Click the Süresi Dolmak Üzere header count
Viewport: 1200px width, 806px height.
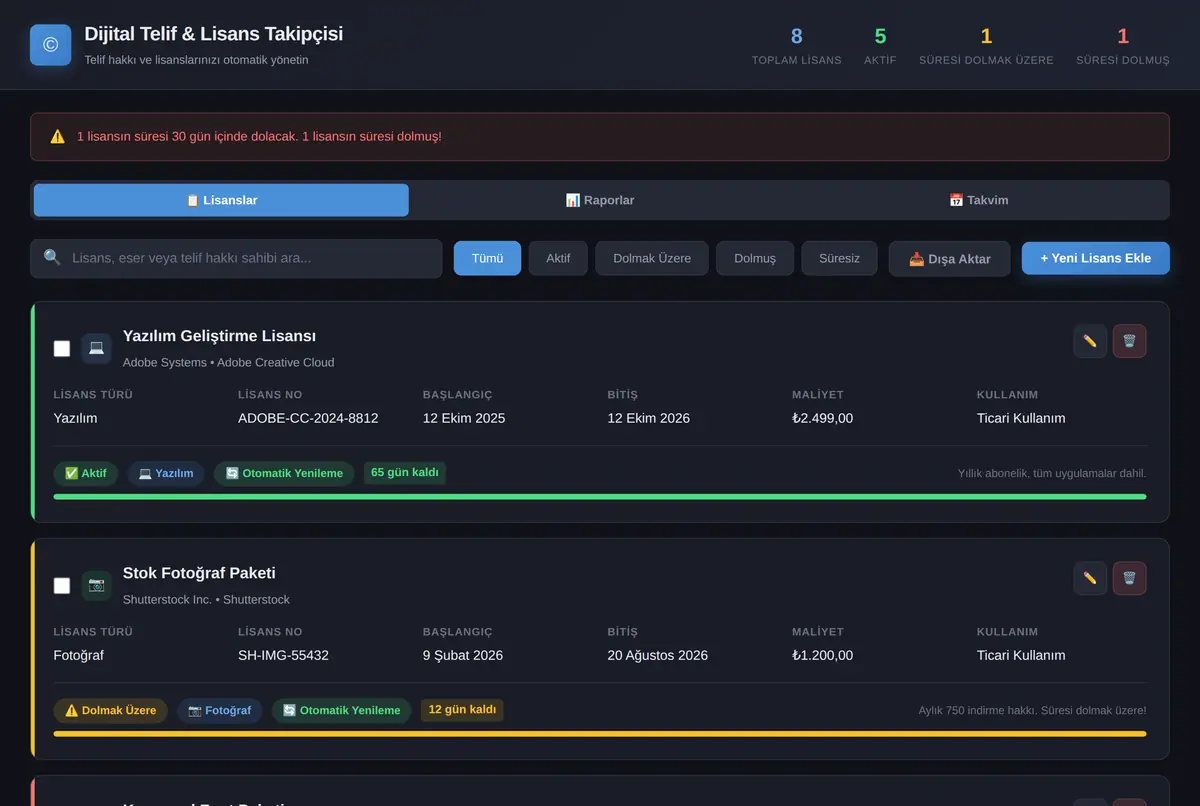pos(986,37)
